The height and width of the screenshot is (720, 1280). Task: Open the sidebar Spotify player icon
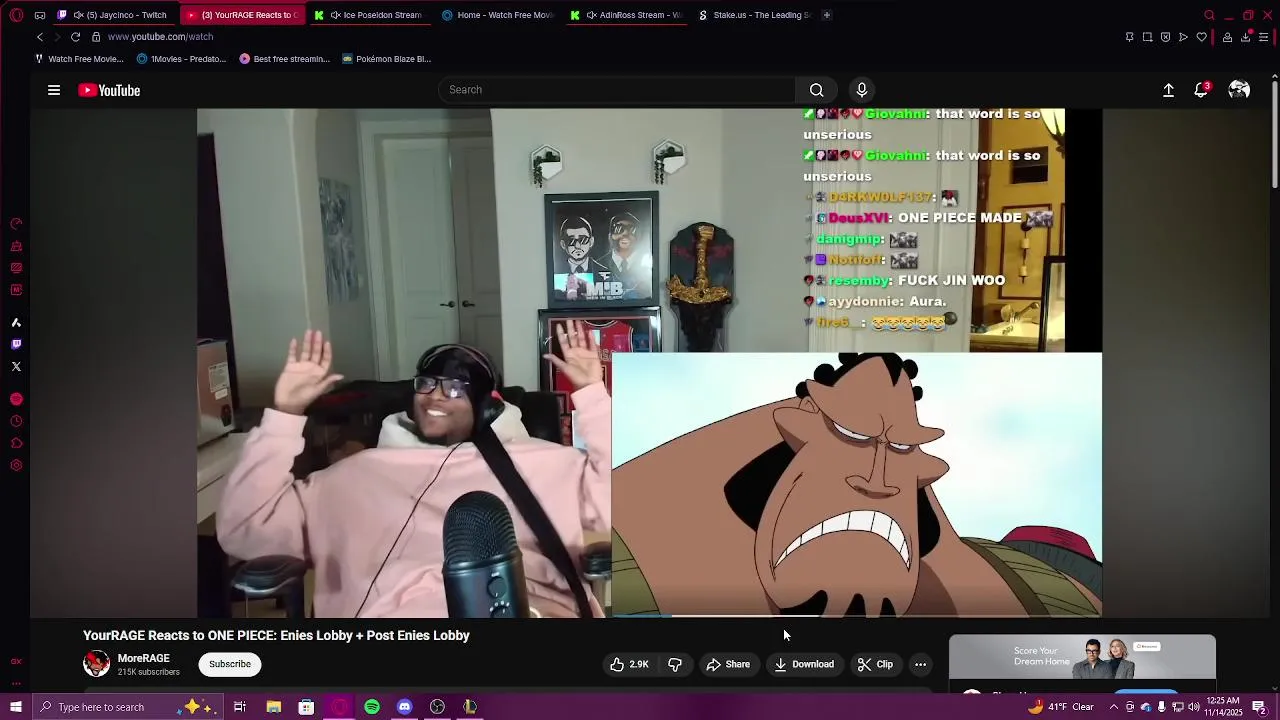(x=16, y=399)
